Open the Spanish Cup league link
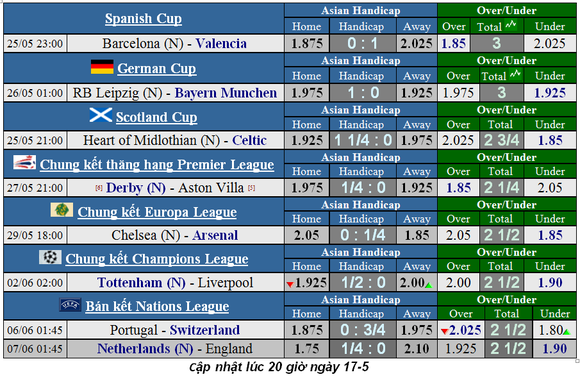Screen dimensions: 580x377 [143, 18]
